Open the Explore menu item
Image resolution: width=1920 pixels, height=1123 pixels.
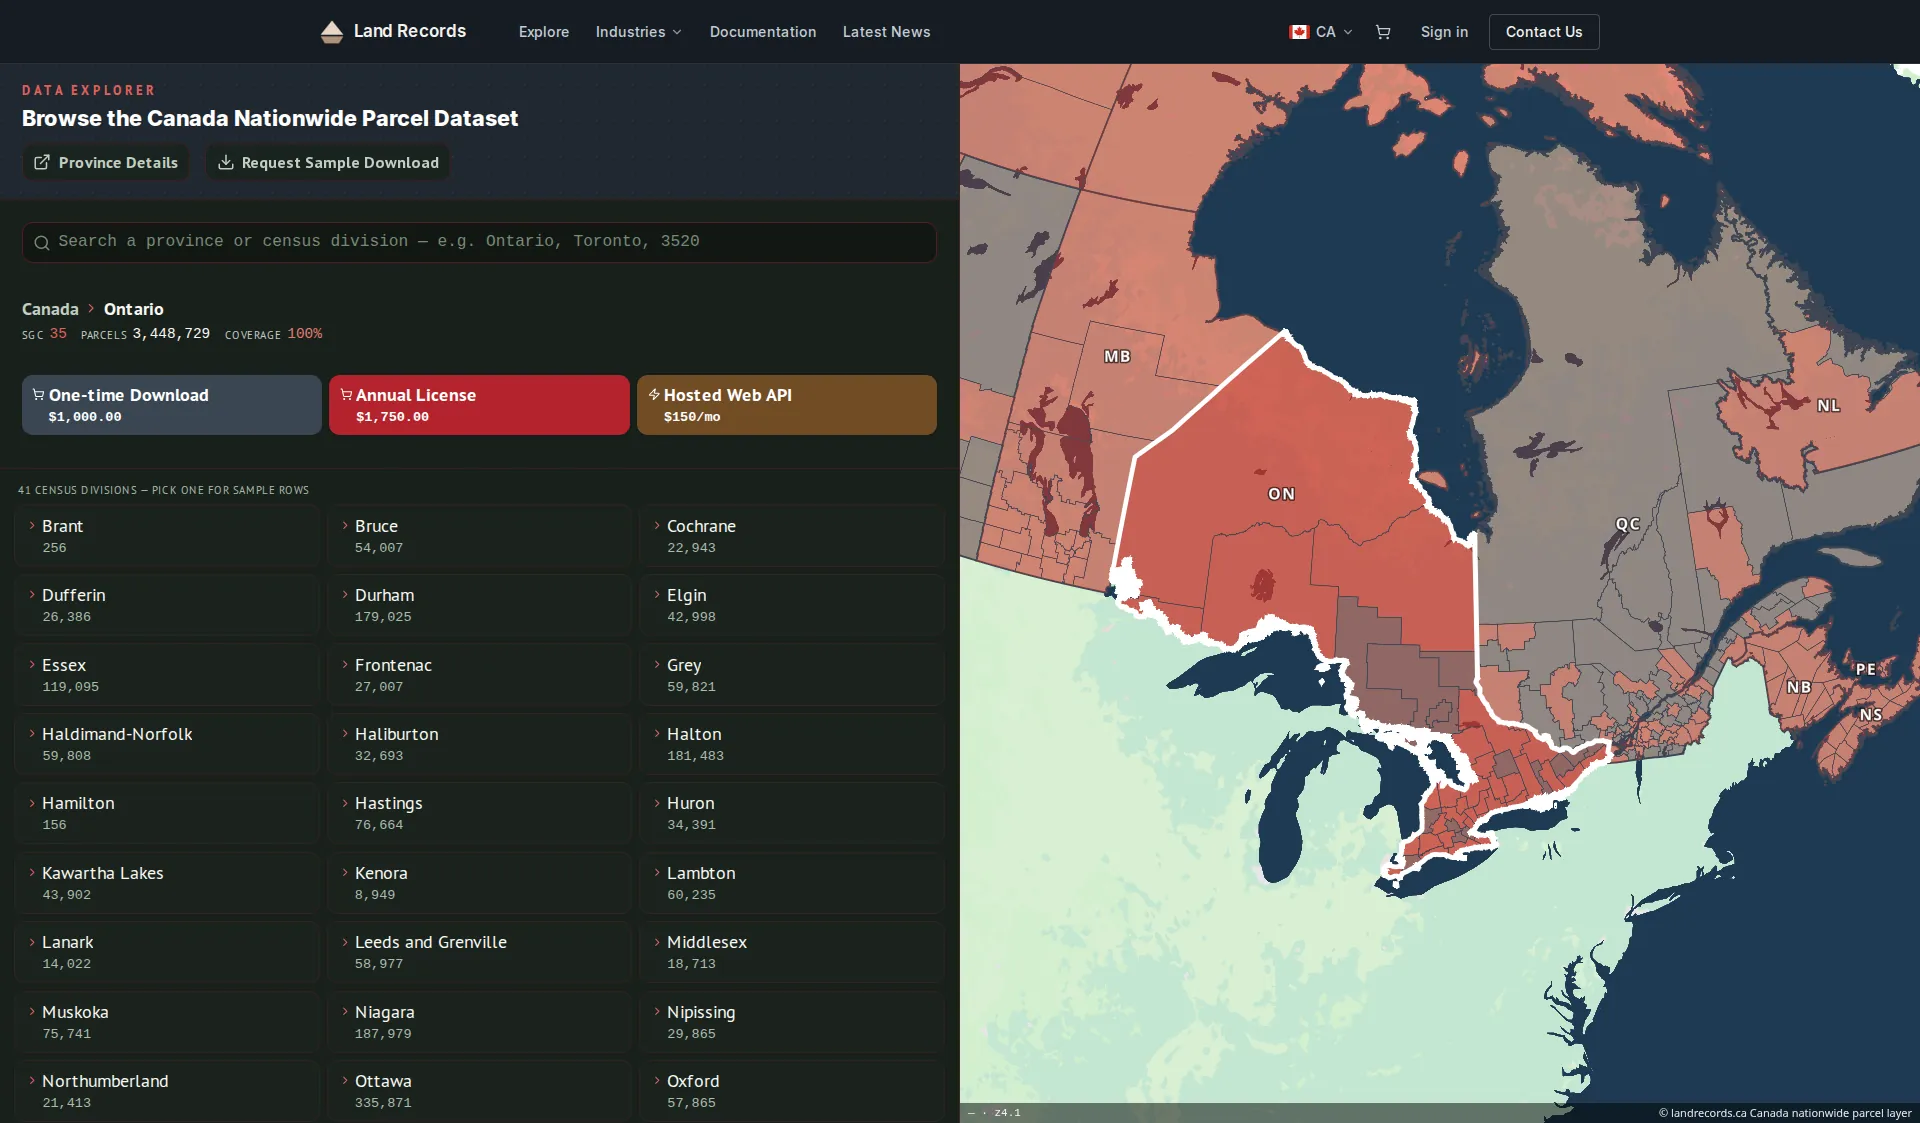point(544,32)
